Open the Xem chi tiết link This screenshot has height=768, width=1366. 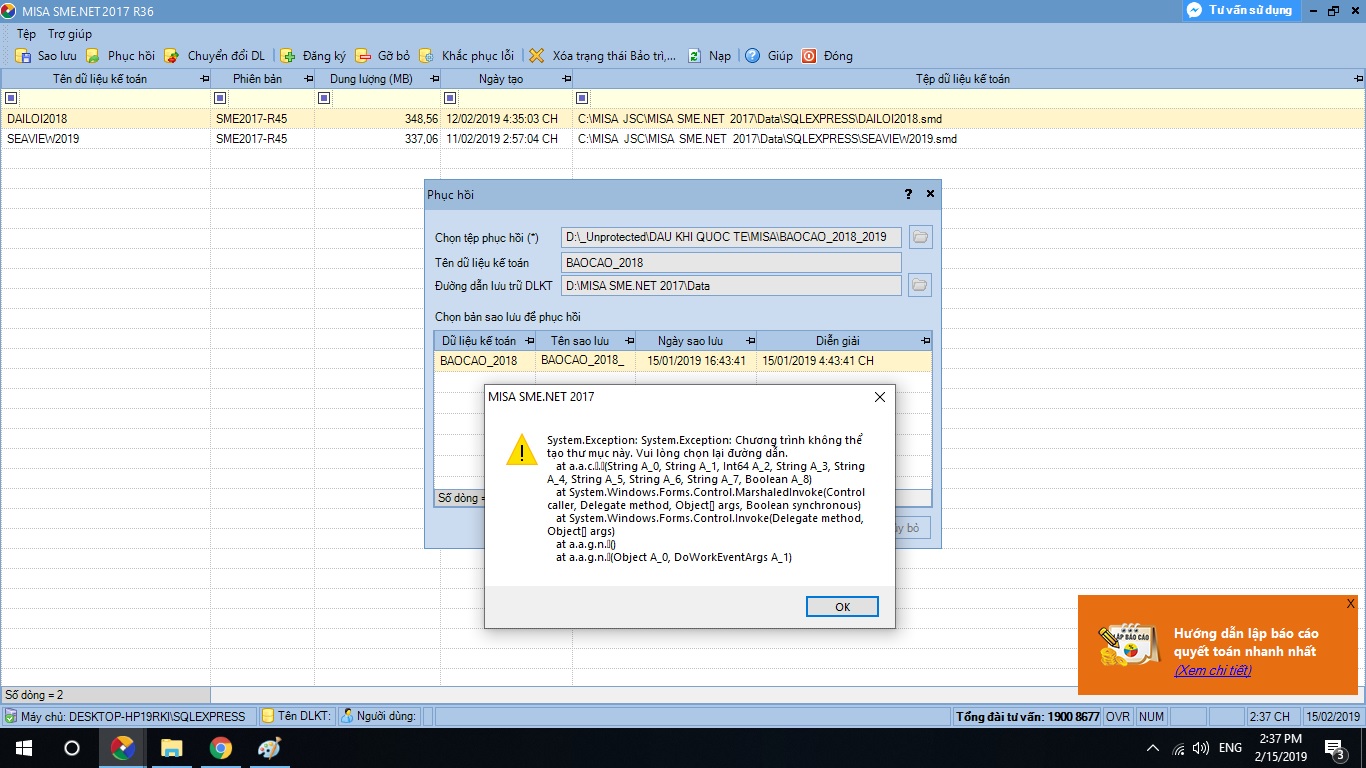pyautogui.click(x=1212, y=670)
